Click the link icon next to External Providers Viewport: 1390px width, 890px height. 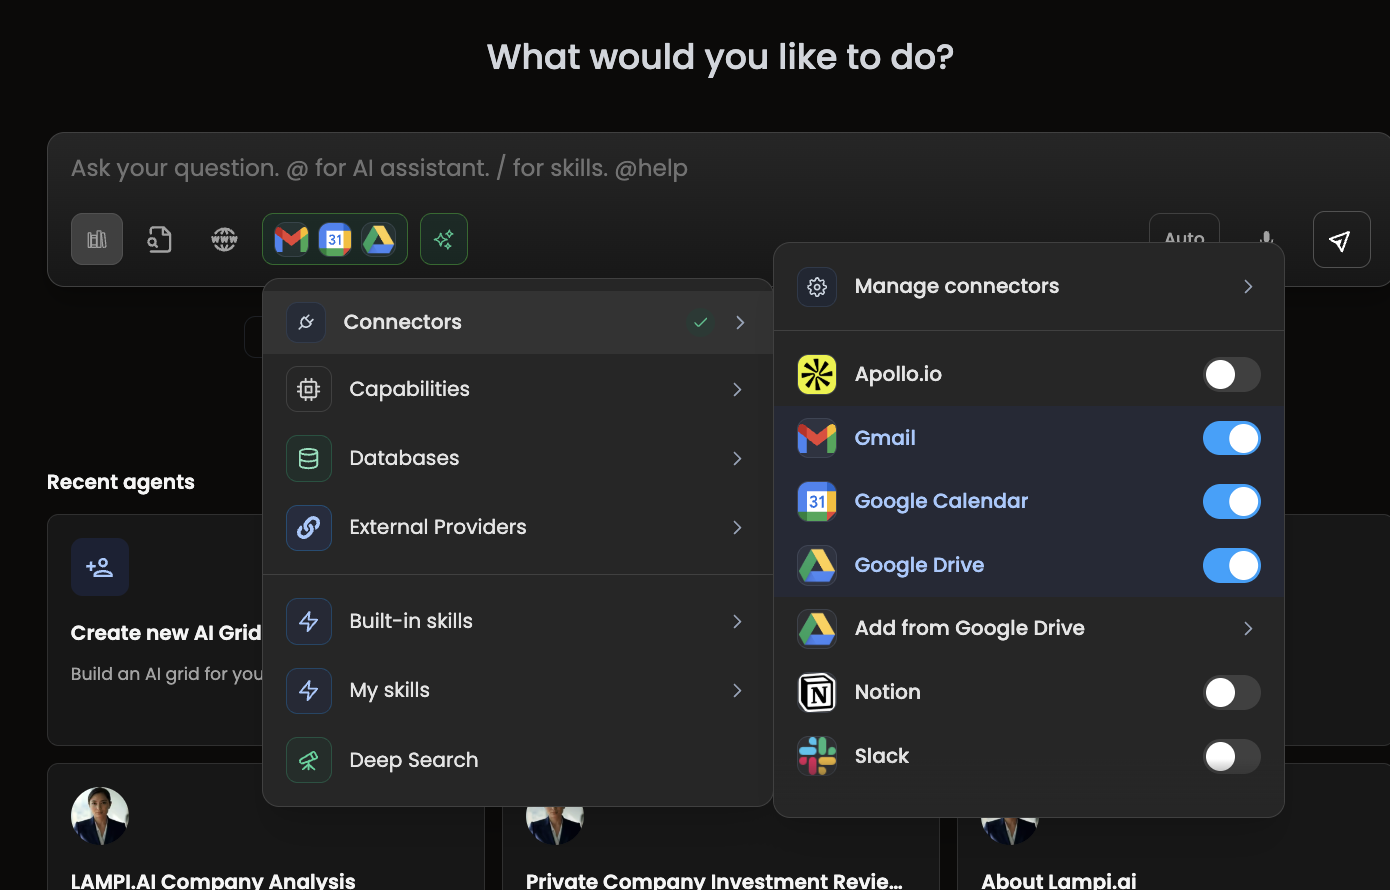click(x=309, y=527)
